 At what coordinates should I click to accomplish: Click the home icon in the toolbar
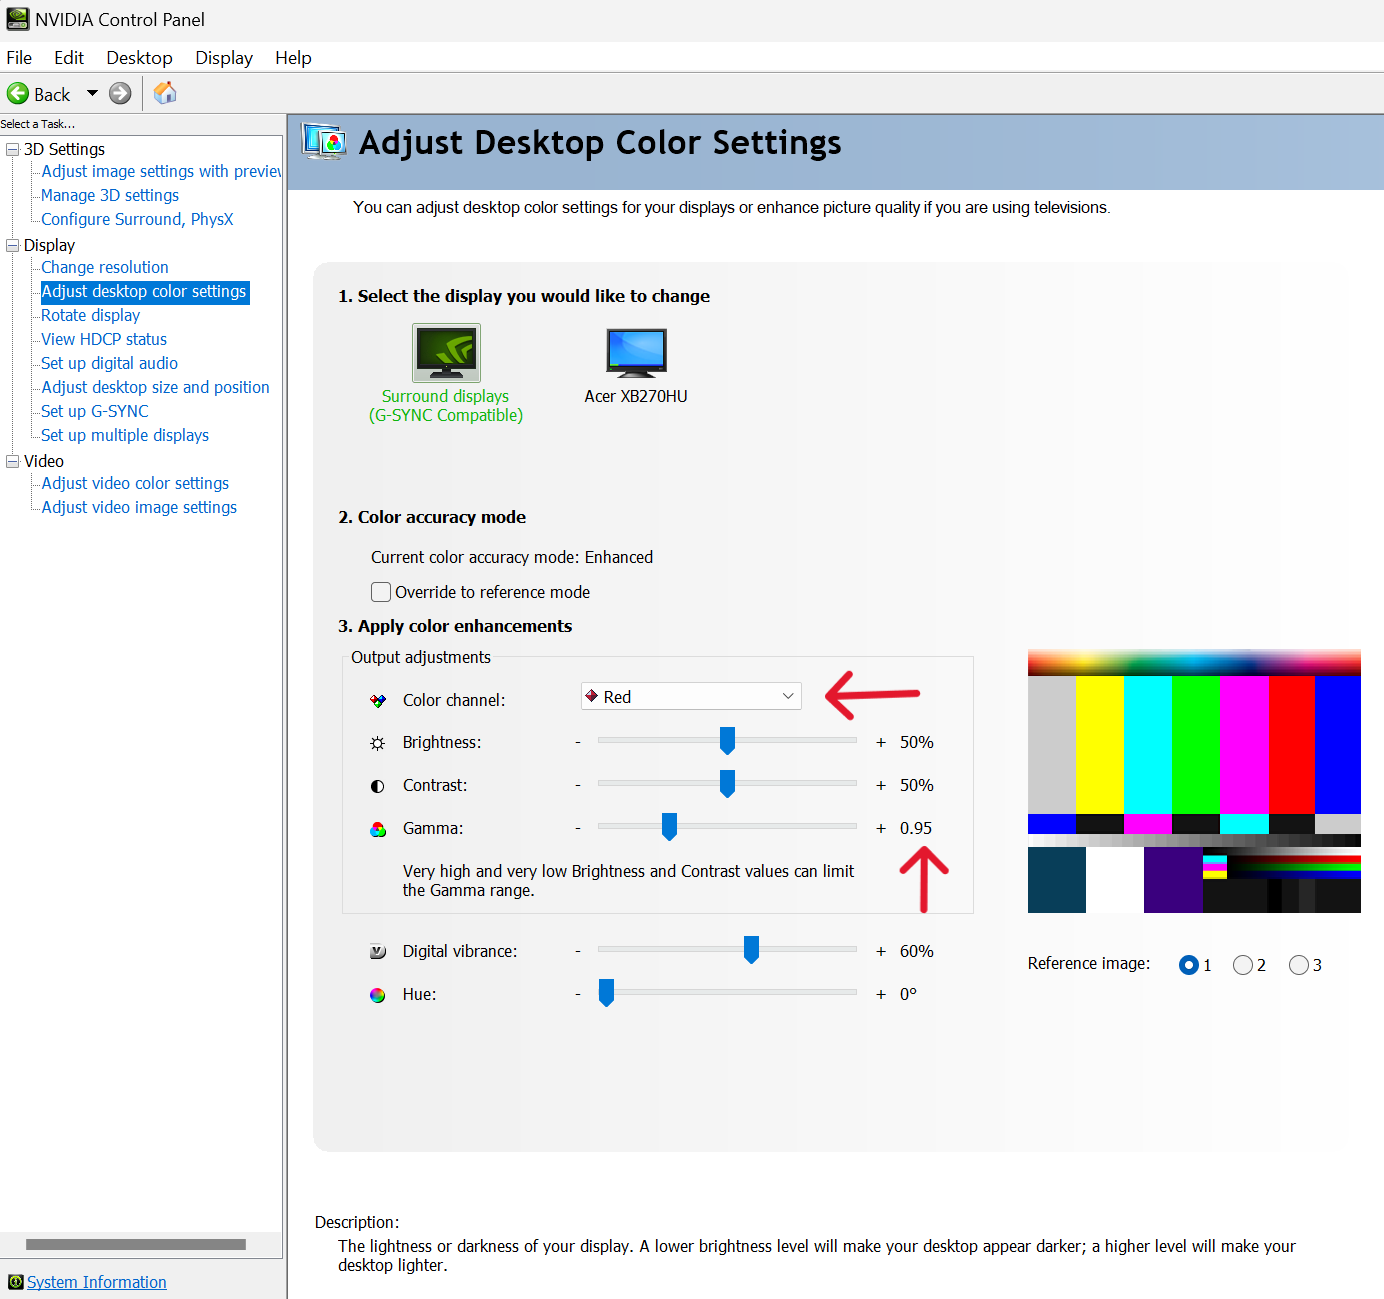163,93
